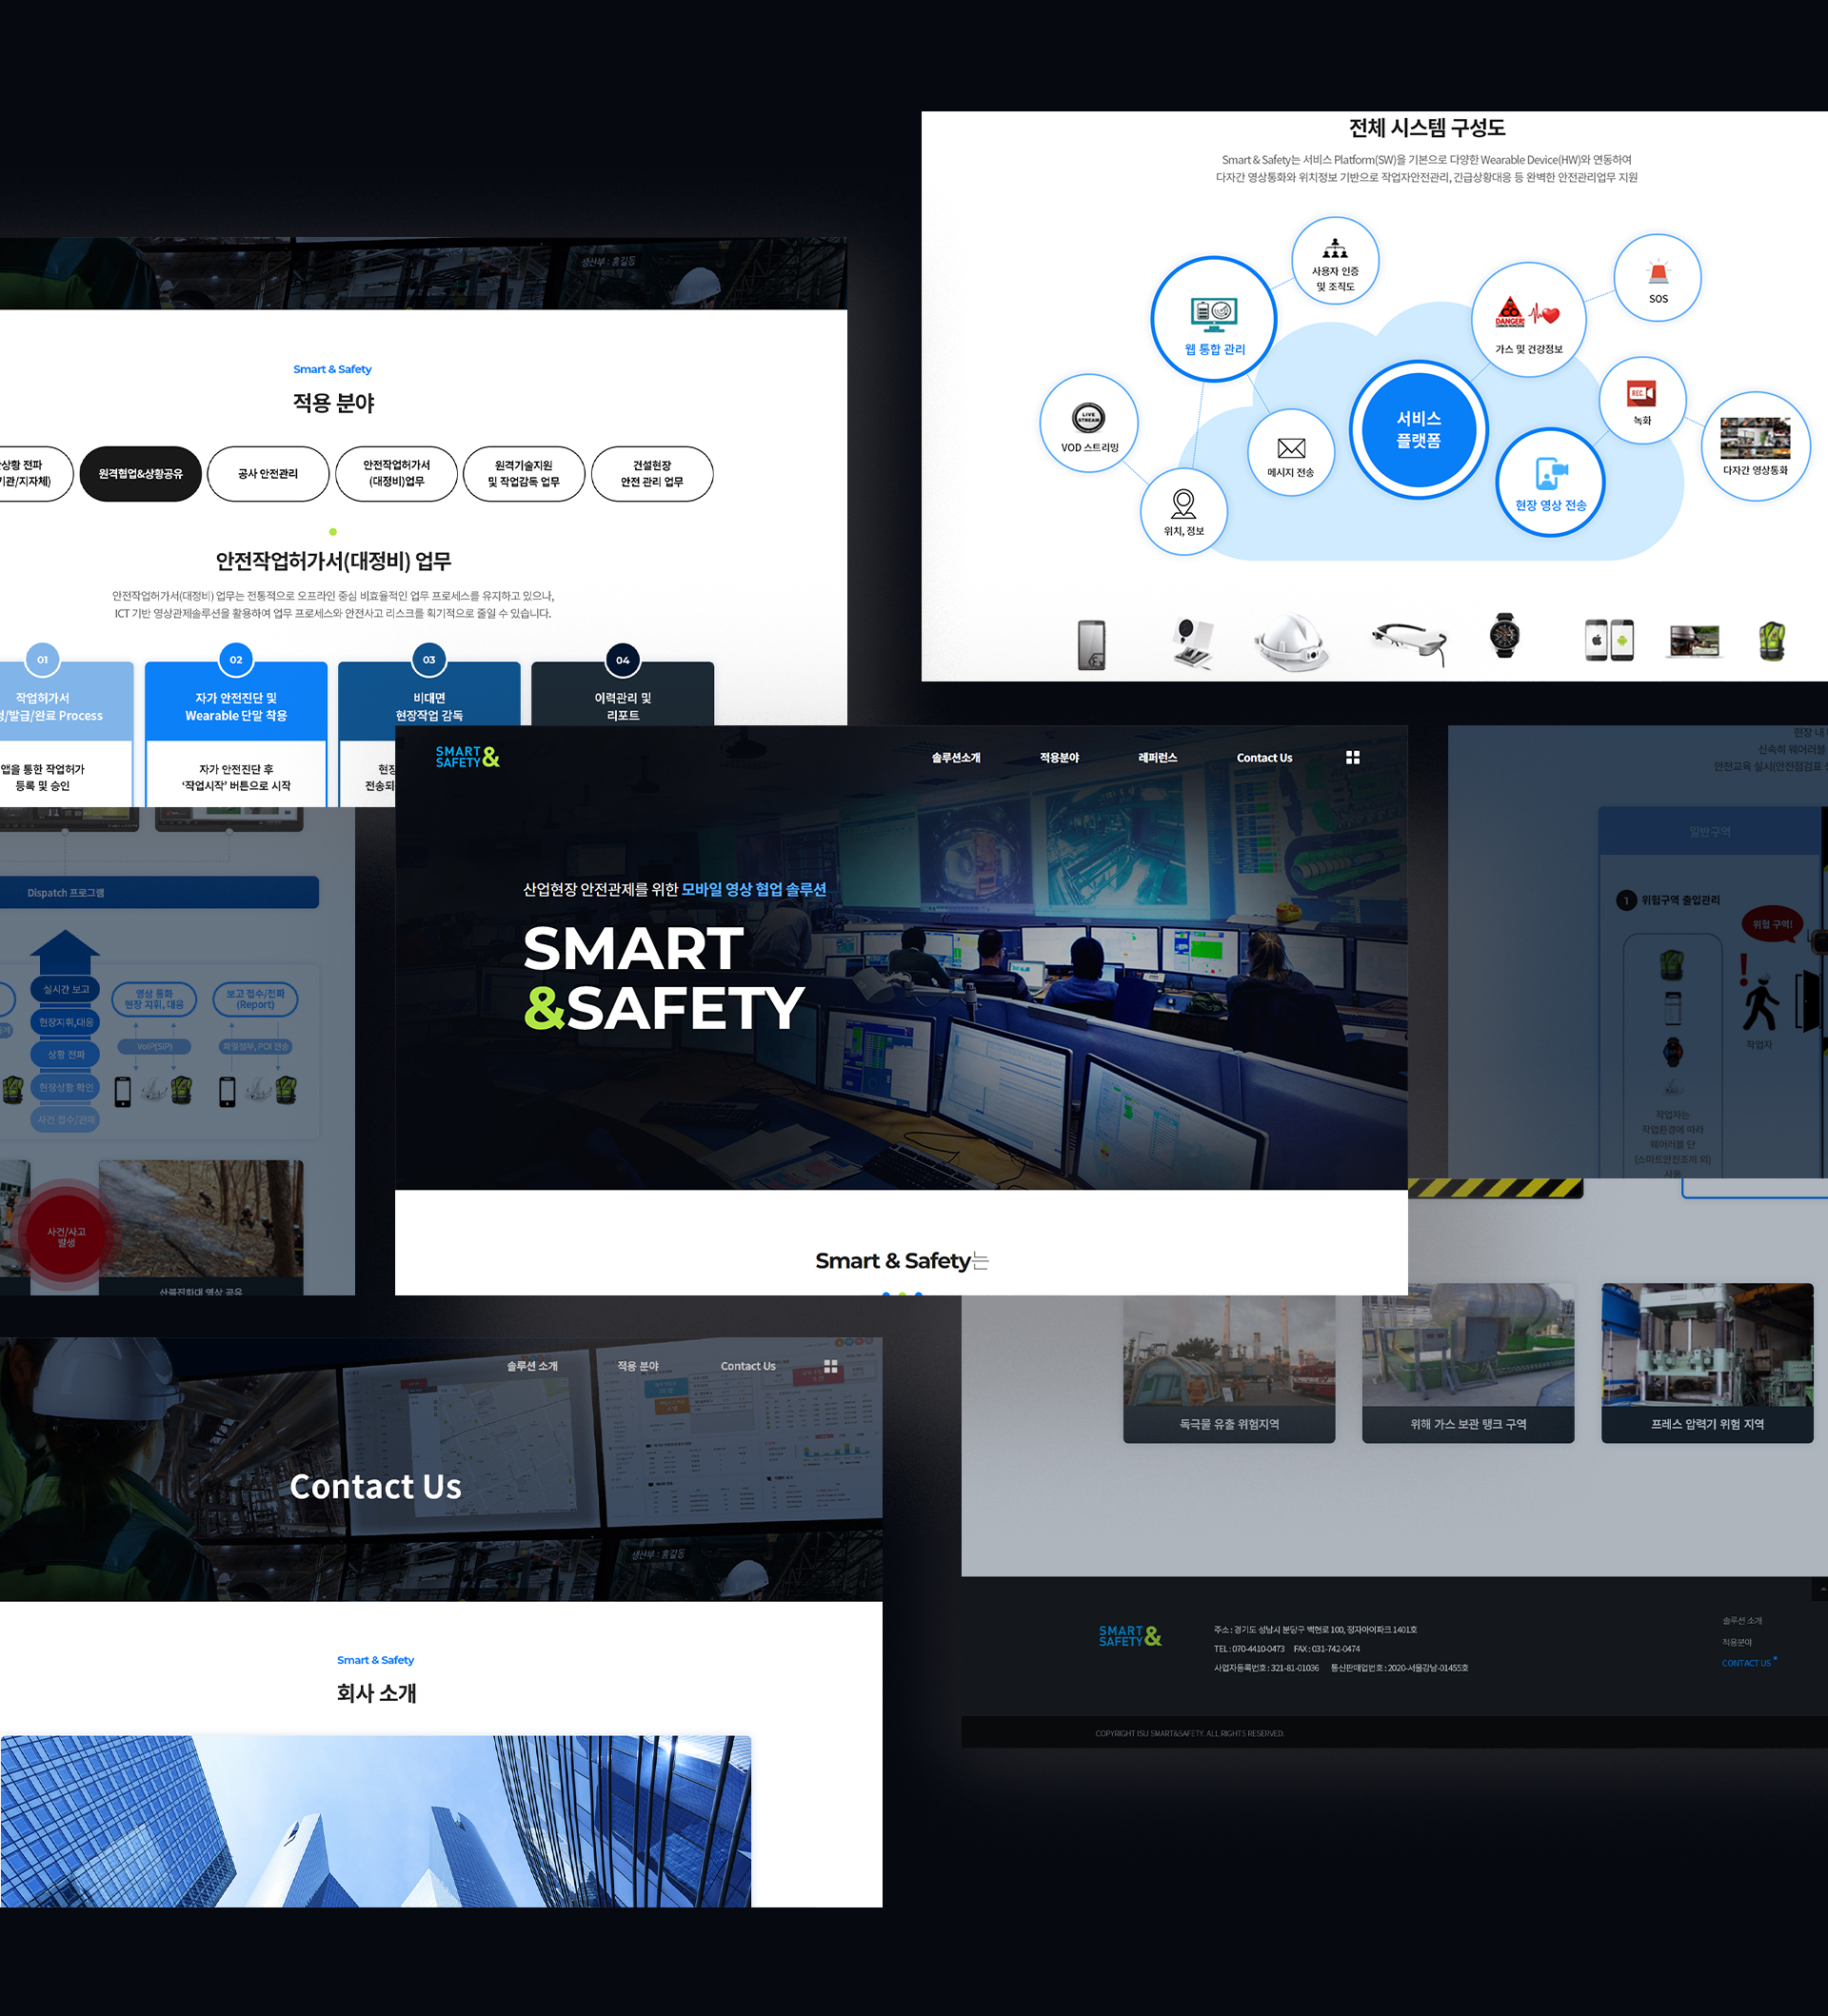Open 솔루션소개 menu in main header
1828x2016 pixels.
[955, 758]
